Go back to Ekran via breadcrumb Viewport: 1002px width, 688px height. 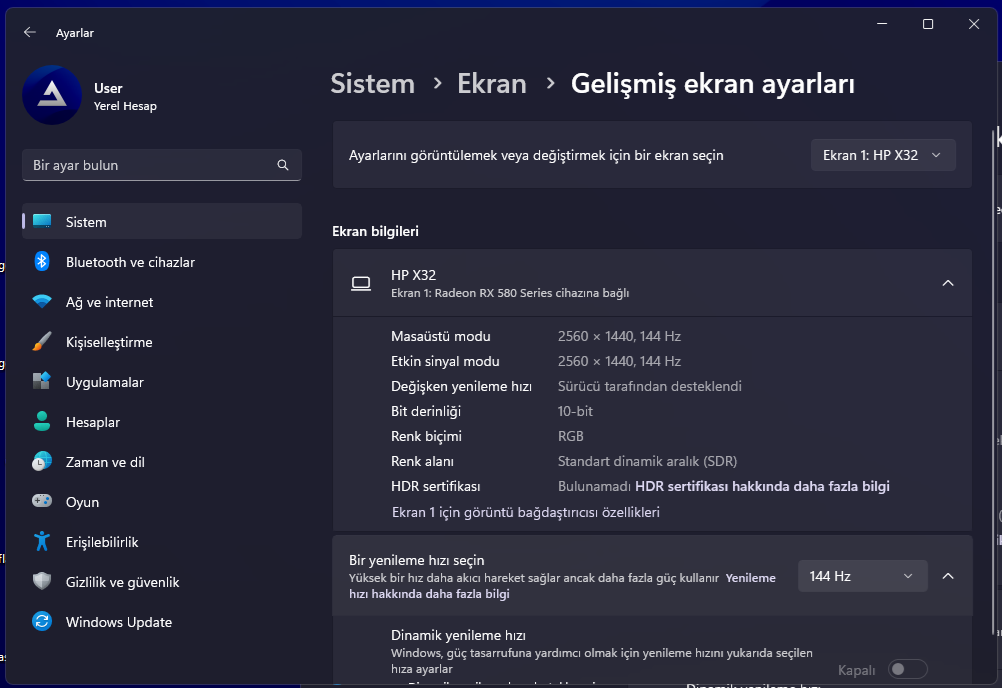(492, 84)
